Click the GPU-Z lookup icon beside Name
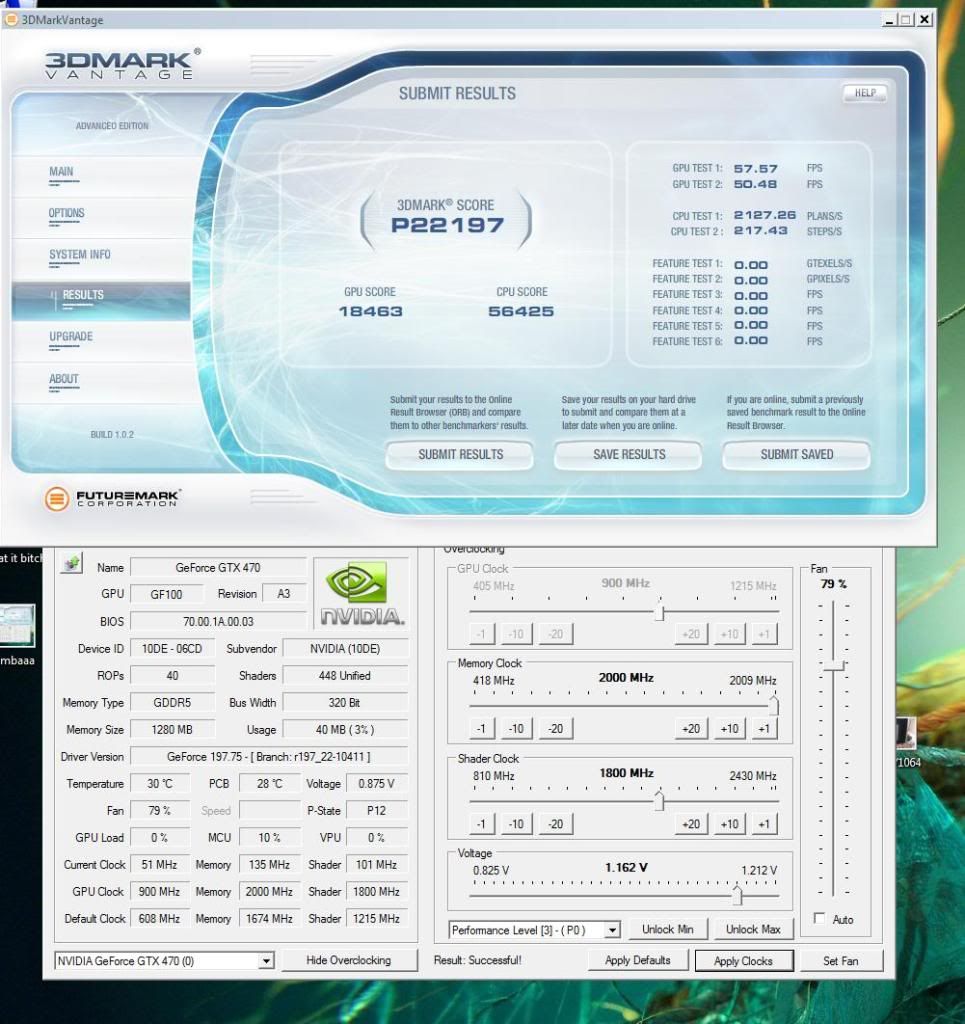Viewport: 965px width, 1024px height. coord(71,564)
